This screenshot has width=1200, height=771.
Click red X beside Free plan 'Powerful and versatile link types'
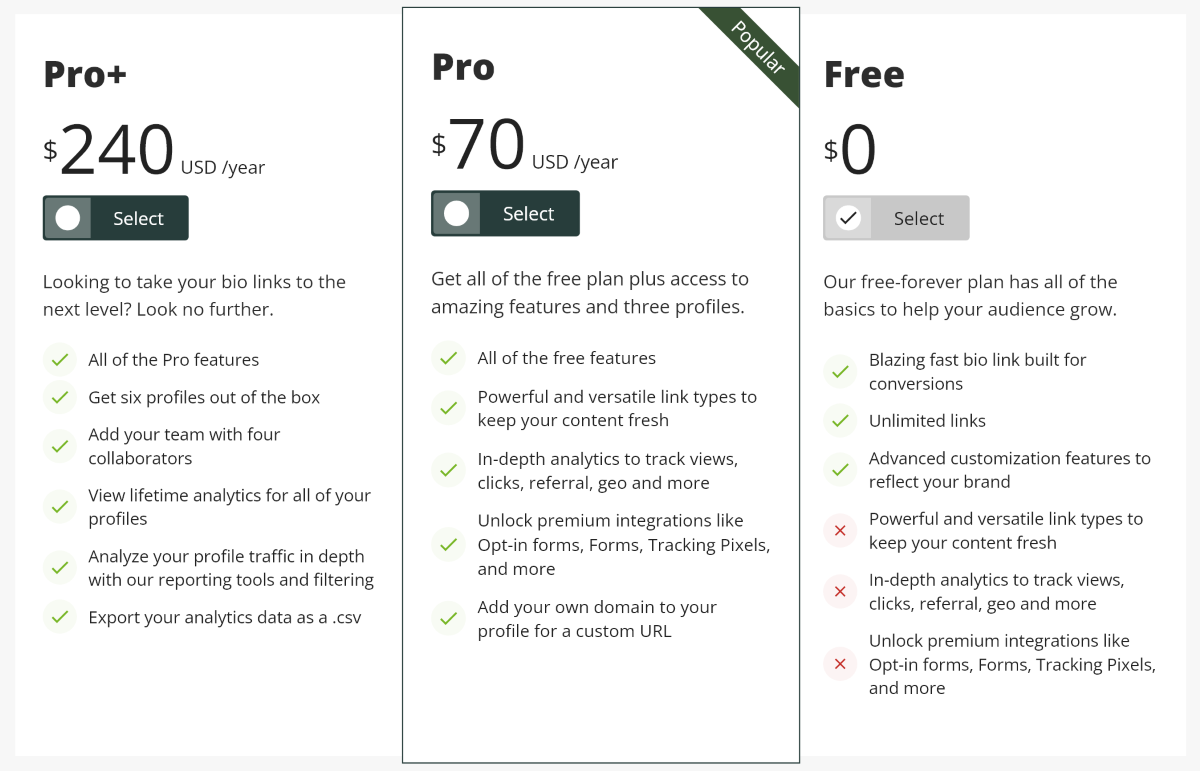840,530
